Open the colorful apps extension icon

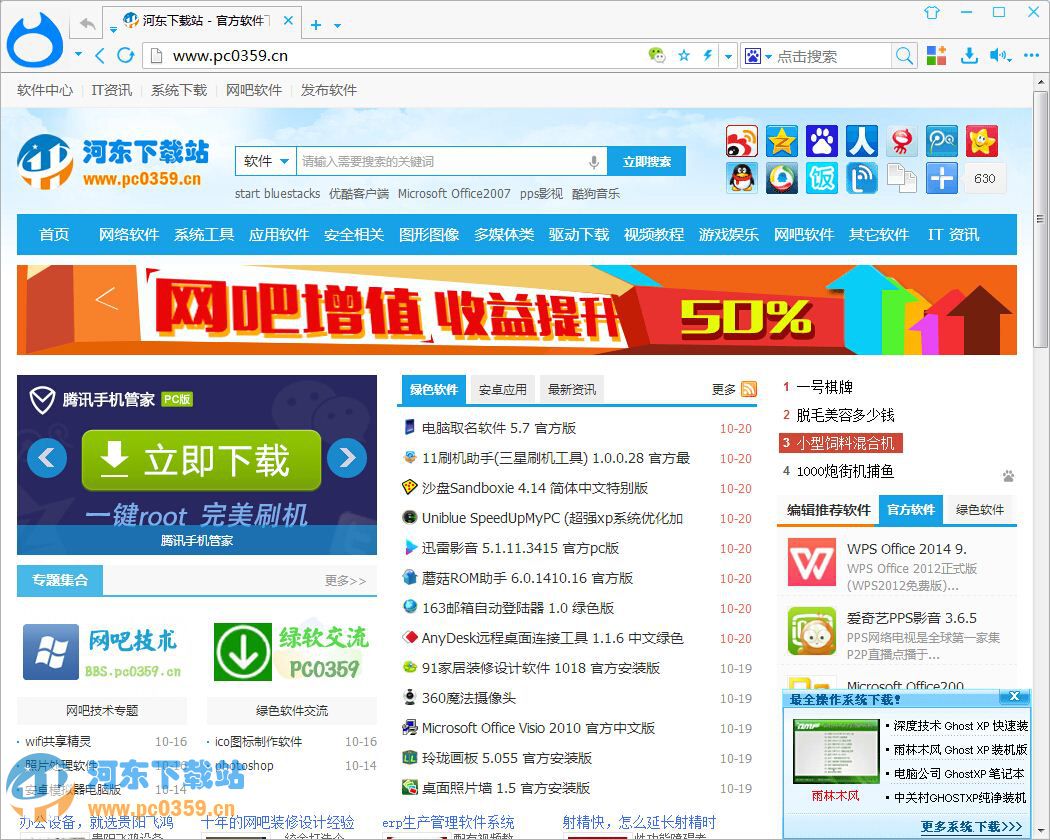[x=936, y=56]
